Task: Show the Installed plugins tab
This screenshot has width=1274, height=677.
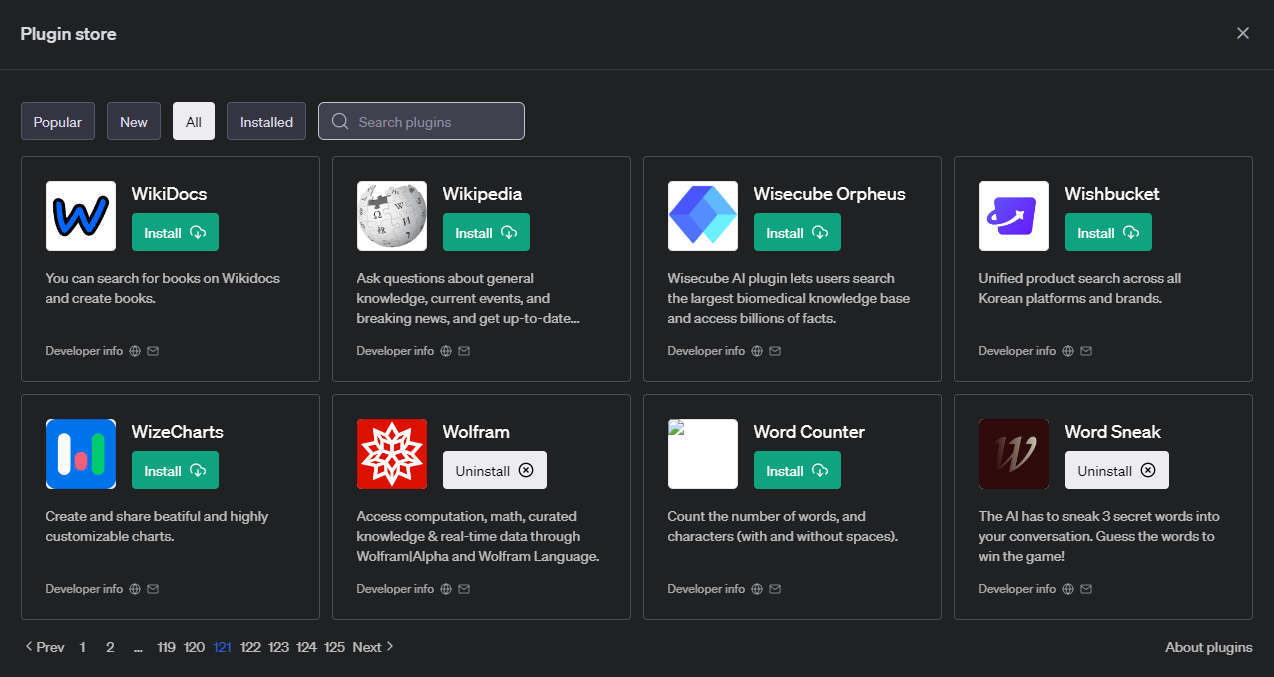Action: coord(266,121)
